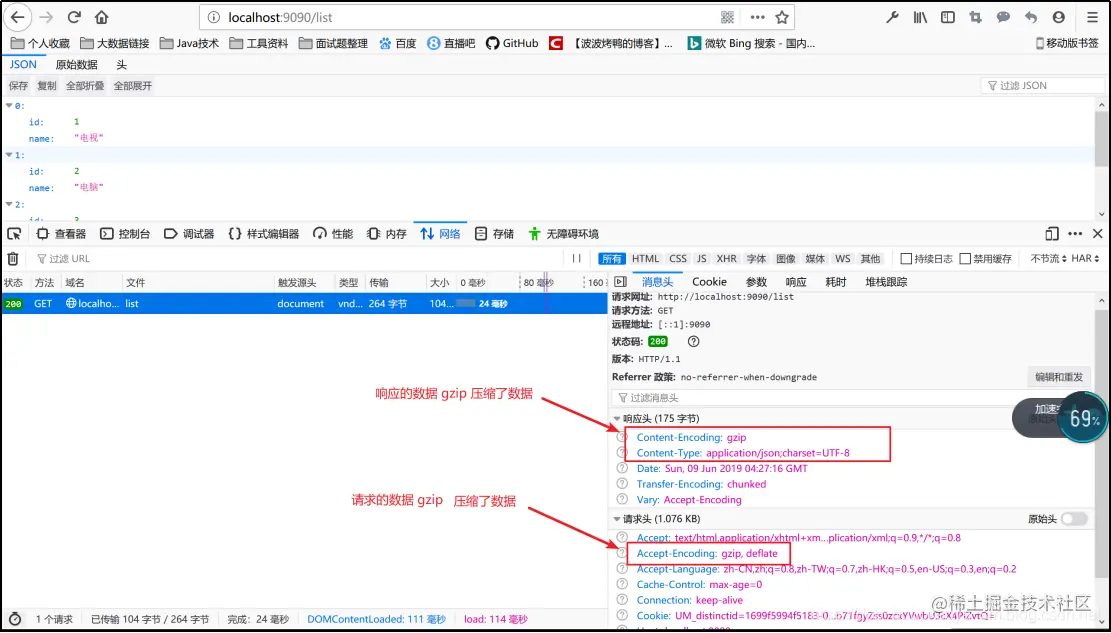The width and height of the screenshot is (1111, 633).
Task: Open the 查看器 devtools tab
Action: 62,234
